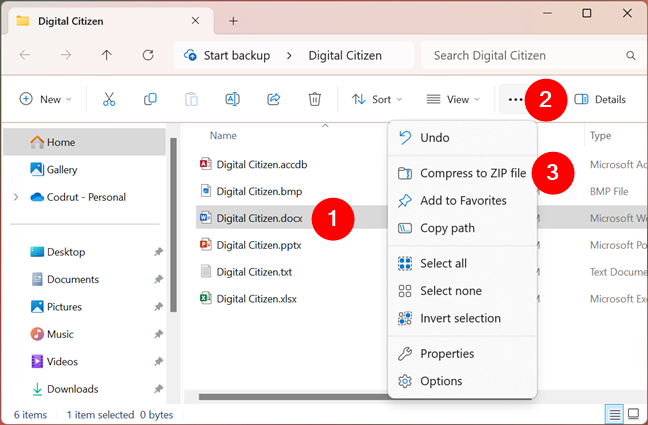Open the See more three-dots menu
Screen dimensions: 648x425
pos(515,100)
